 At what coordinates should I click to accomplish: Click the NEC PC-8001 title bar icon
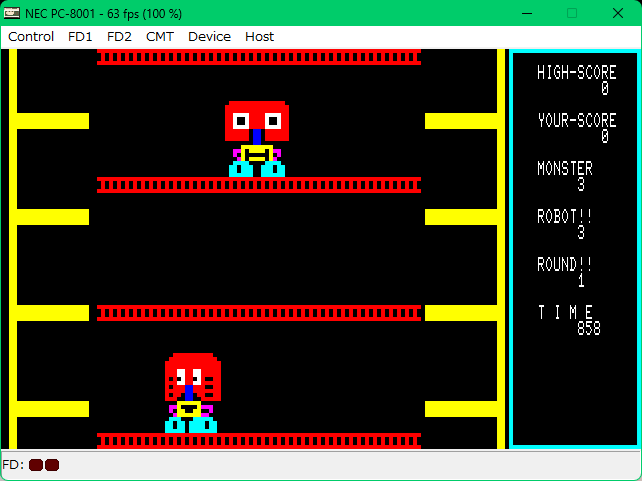(12, 12)
